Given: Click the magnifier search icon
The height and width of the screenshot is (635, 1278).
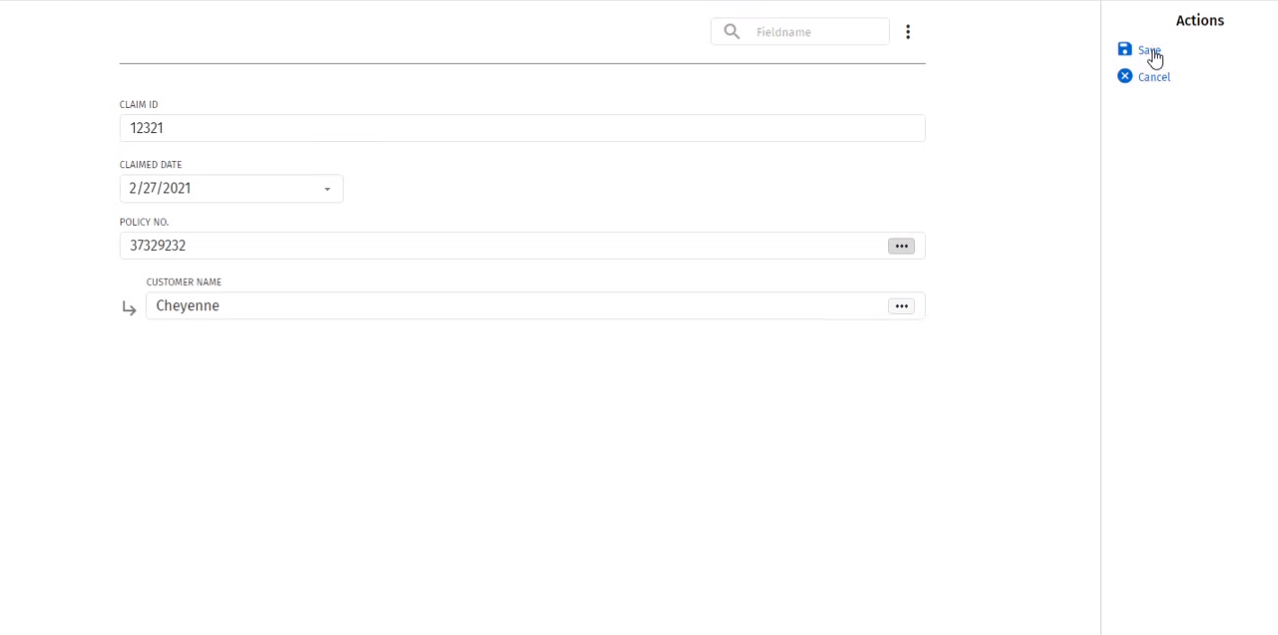Looking at the screenshot, I should (x=732, y=32).
